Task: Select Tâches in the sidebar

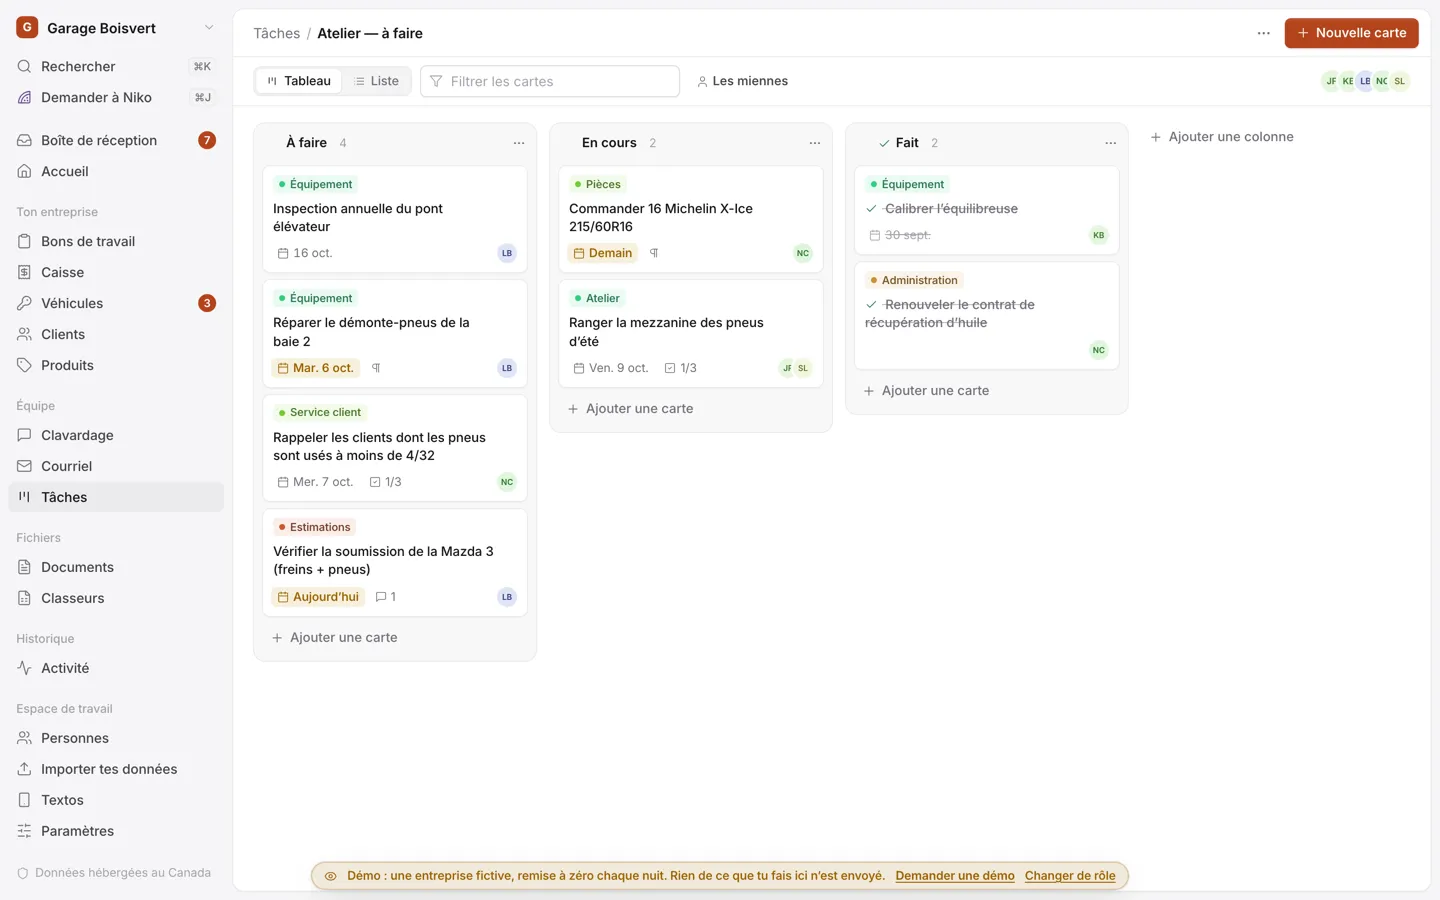Action: [116, 497]
